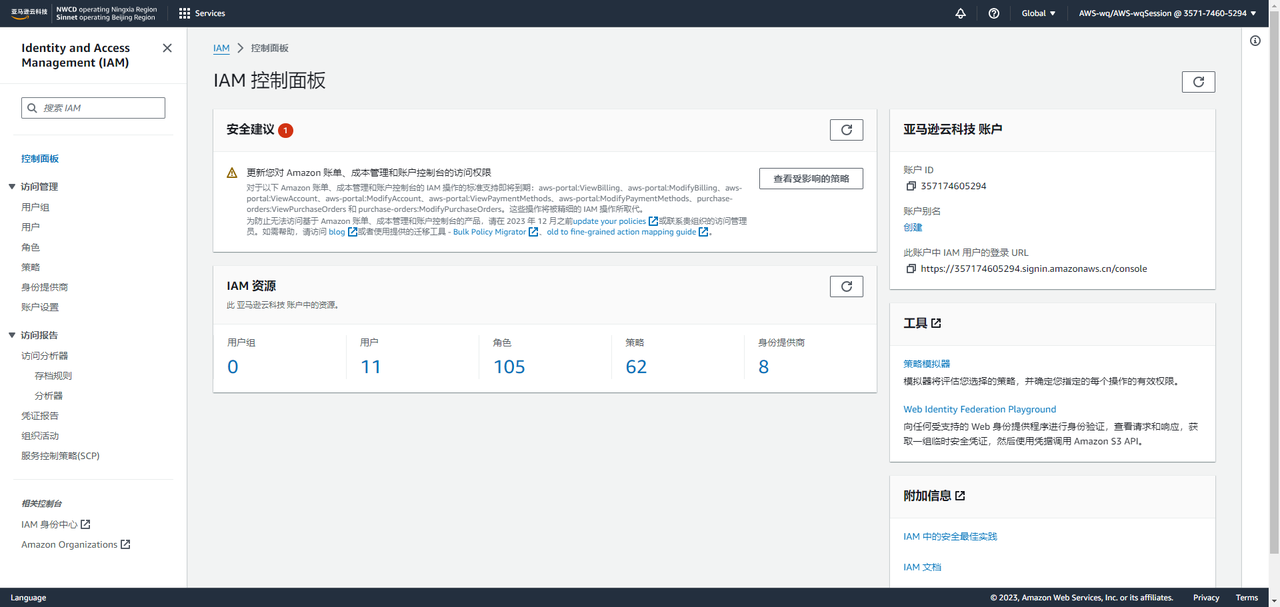This screenshot has height=607, width=1280.
Task: Open 用户组 in the sidebar
Action: (35, 207)
